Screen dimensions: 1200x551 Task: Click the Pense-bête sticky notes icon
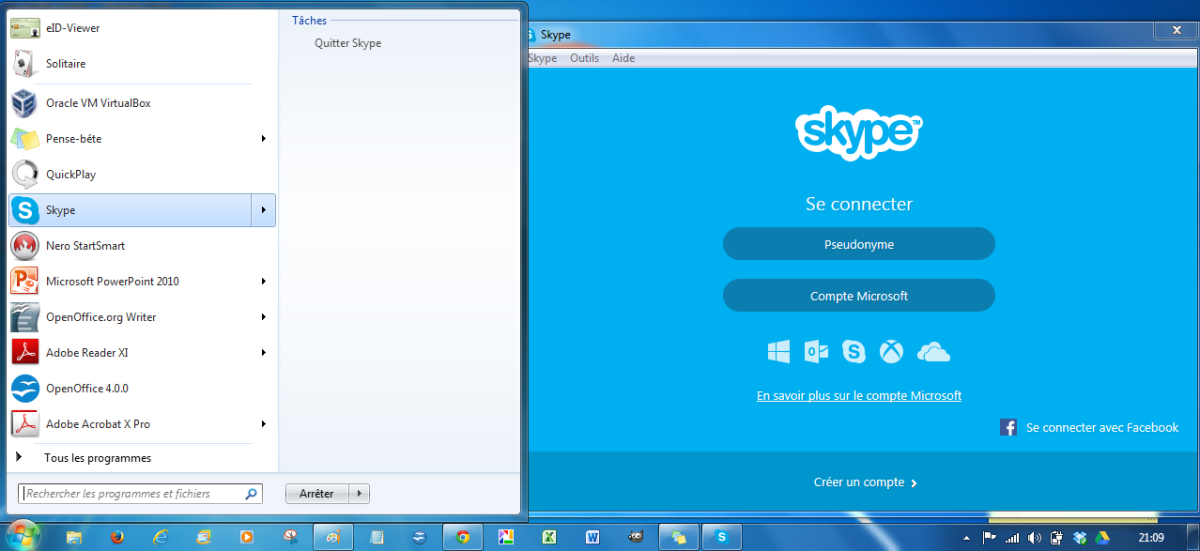click(25, 139)
